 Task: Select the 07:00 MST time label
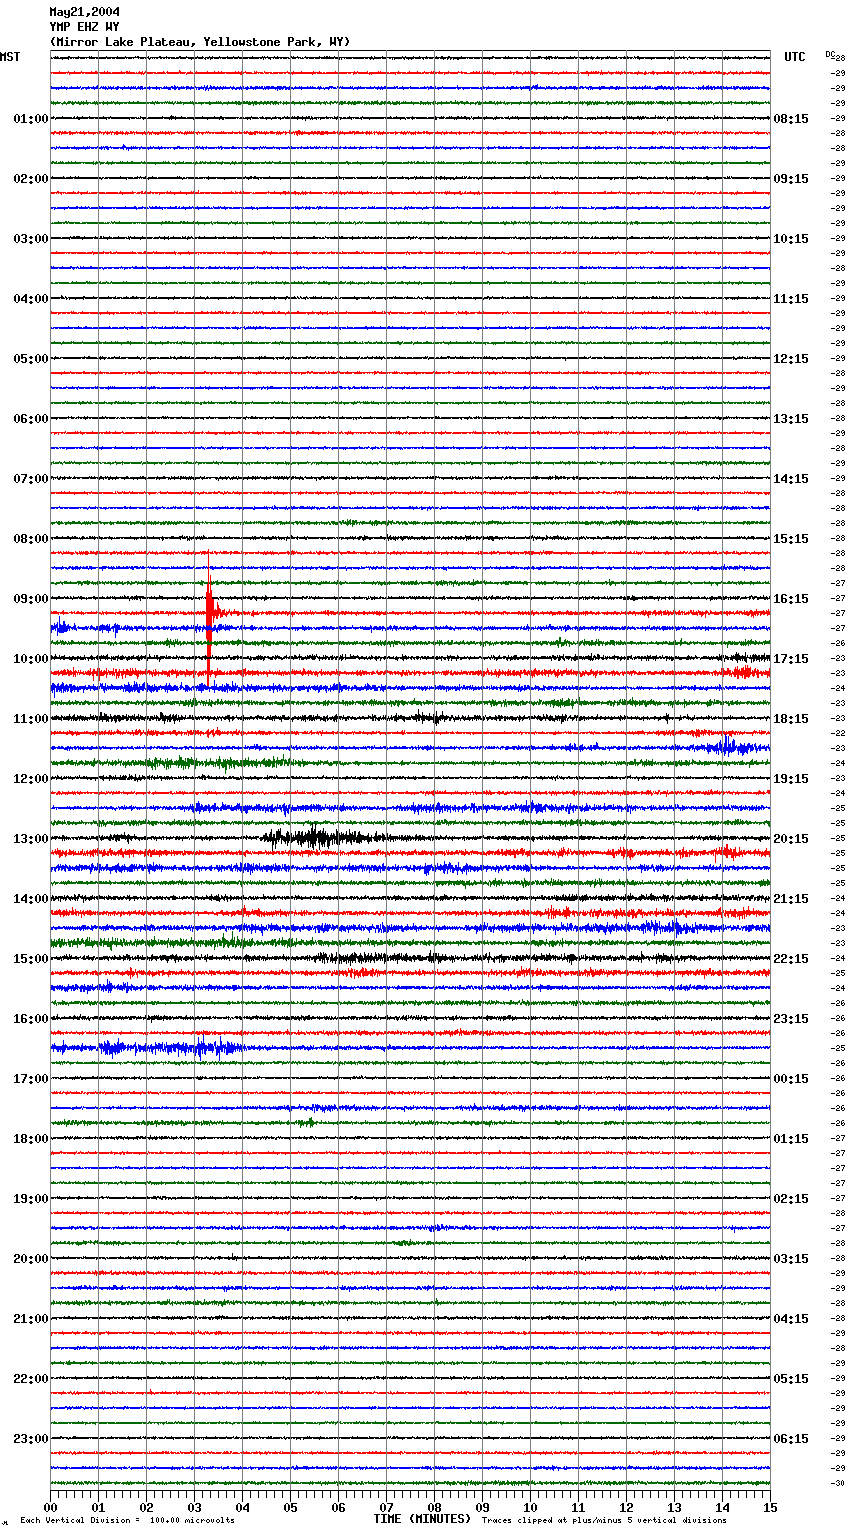pyautogui.click(x=31, y=479)
